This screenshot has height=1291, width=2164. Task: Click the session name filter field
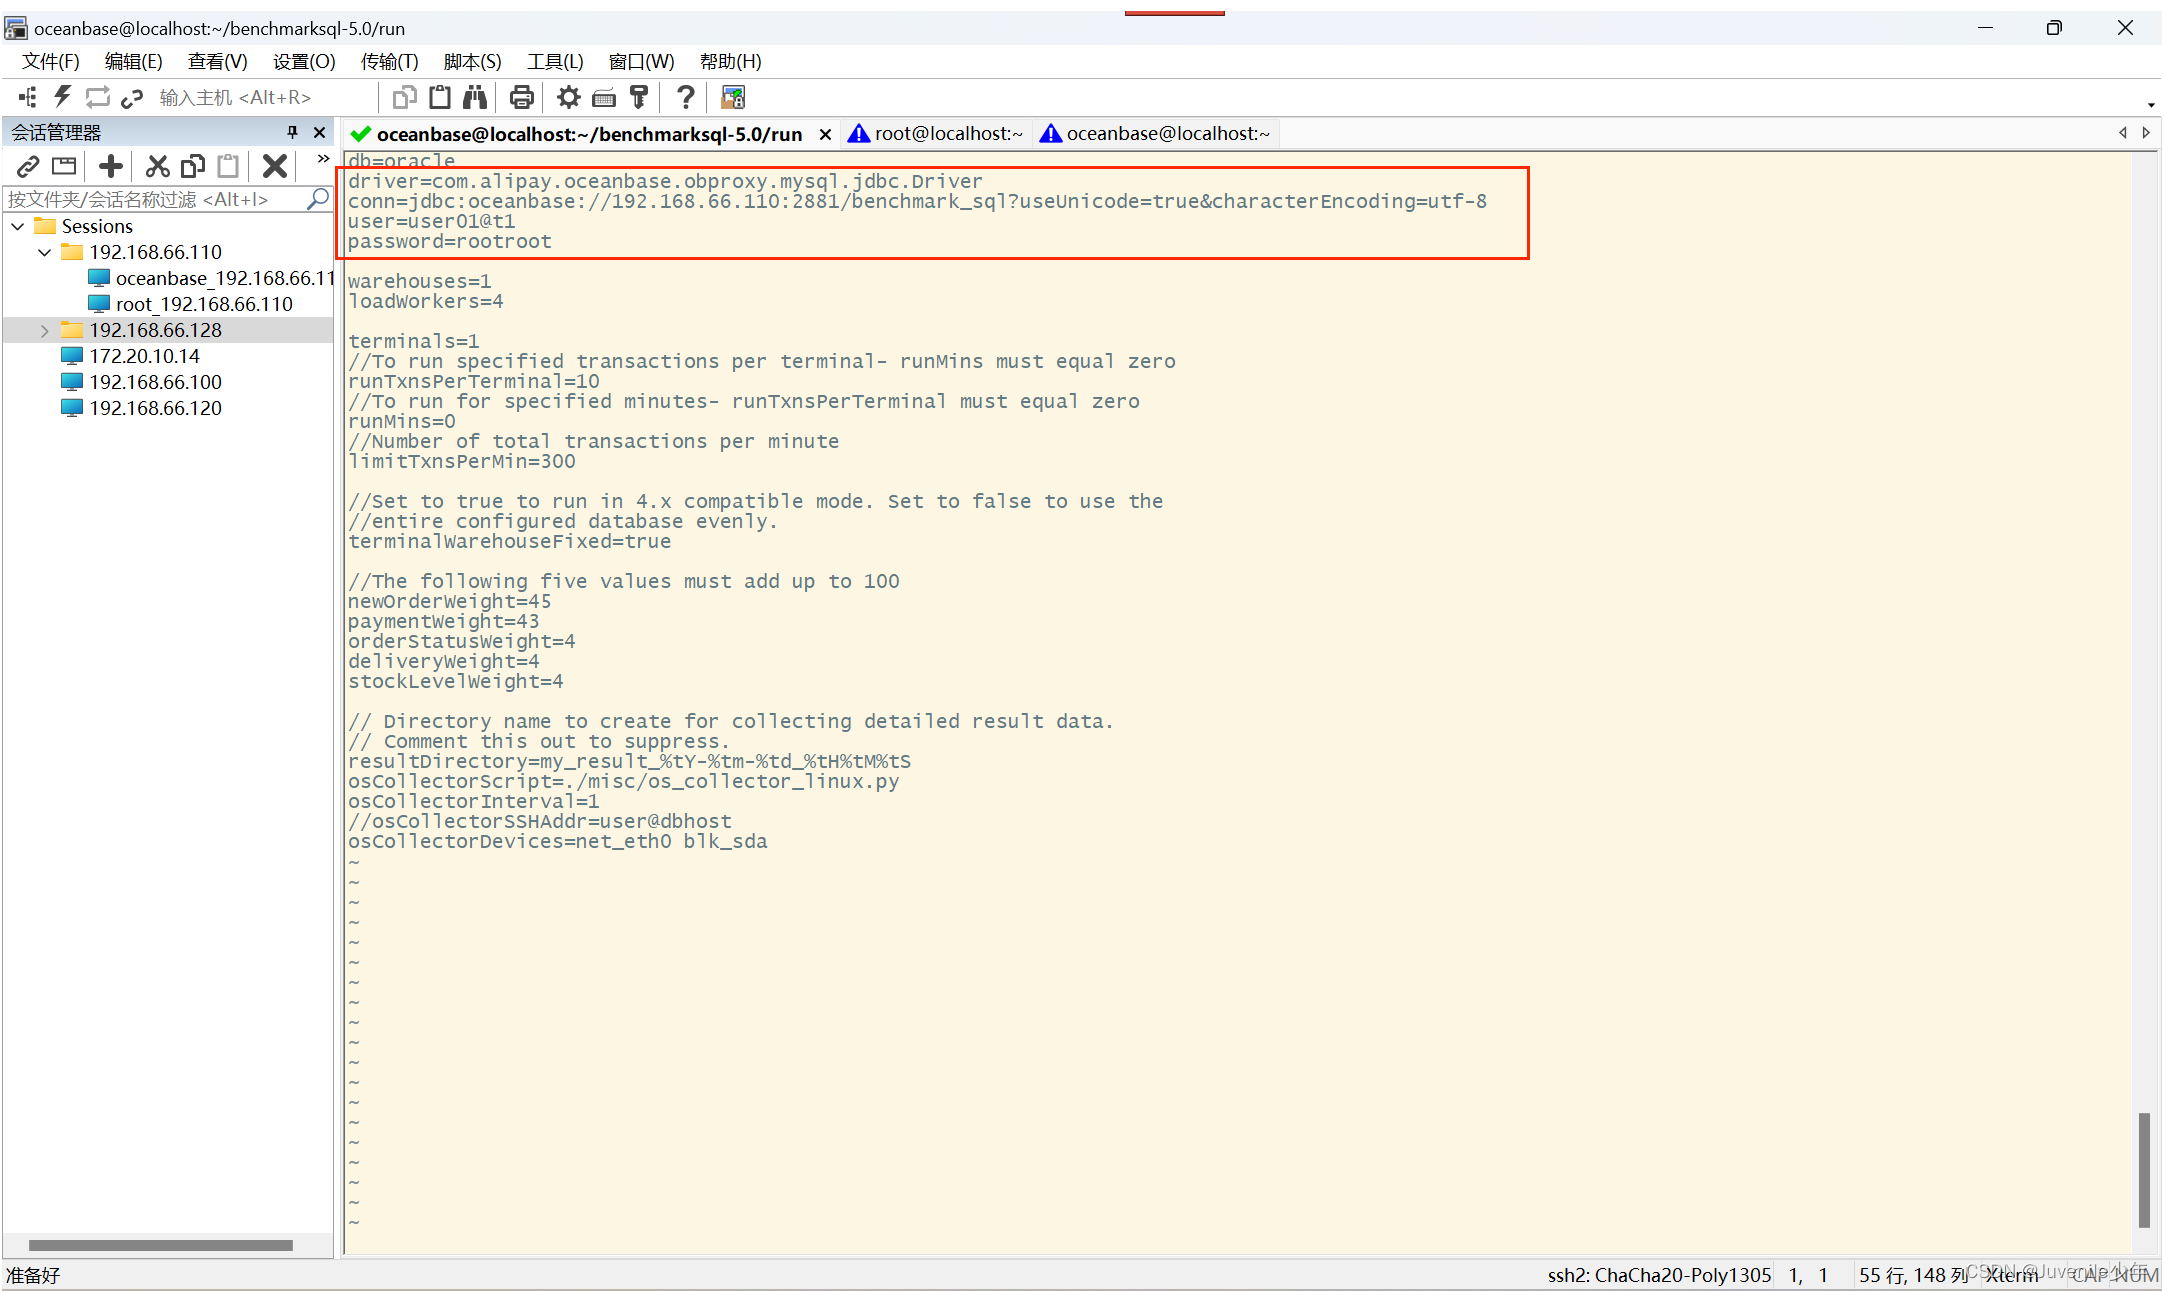point(155,199)
